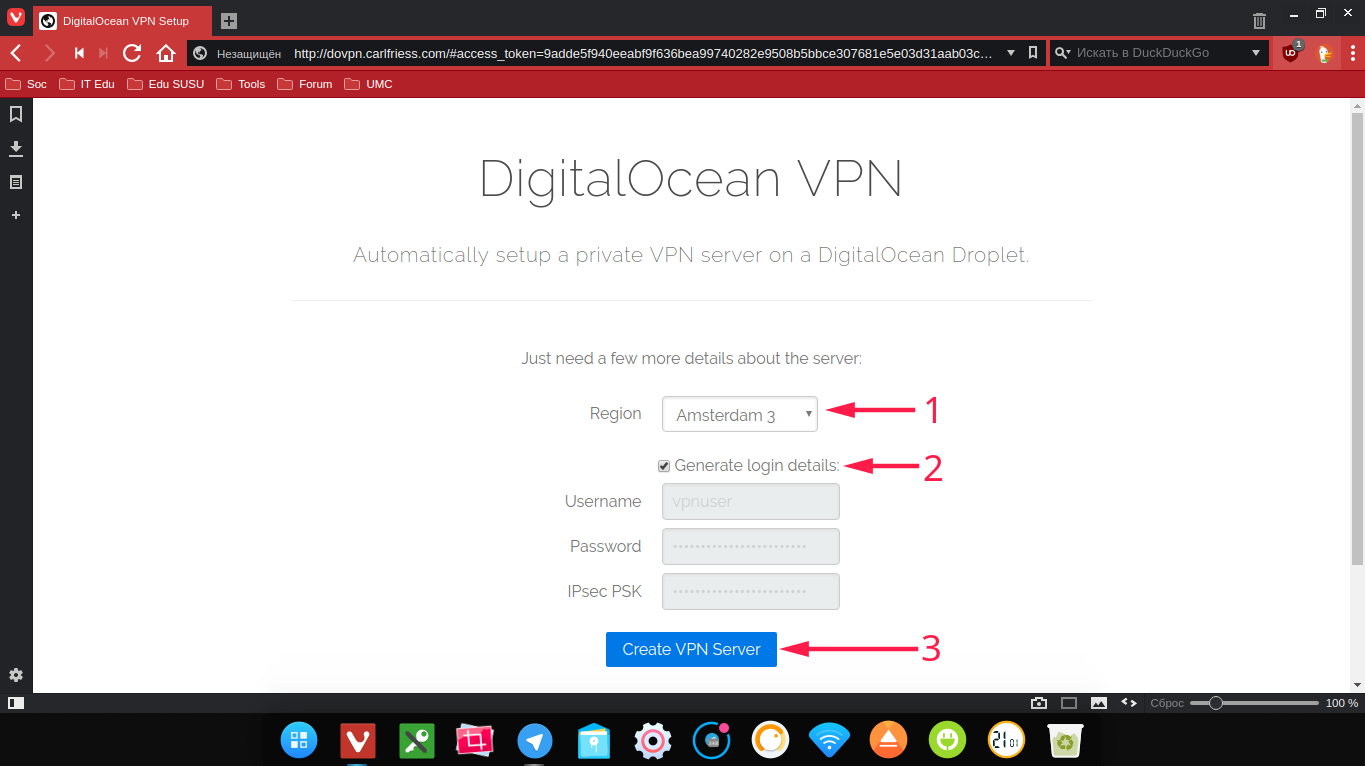This screenshot has width=1365, height=766.
Task: Reset zoom with the Сброс button
Action: pos(1167,703)
